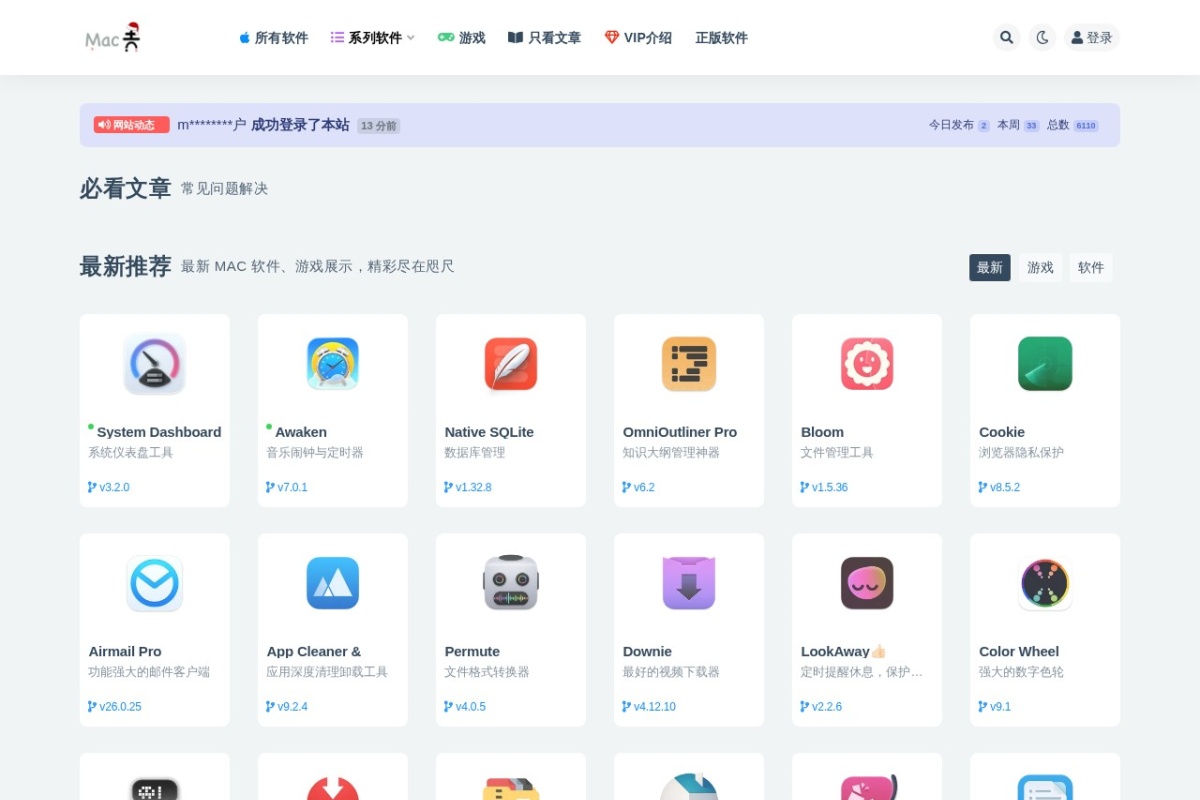Click the search magnifier icon
1200x800 pixels.
click(1006, 38)
